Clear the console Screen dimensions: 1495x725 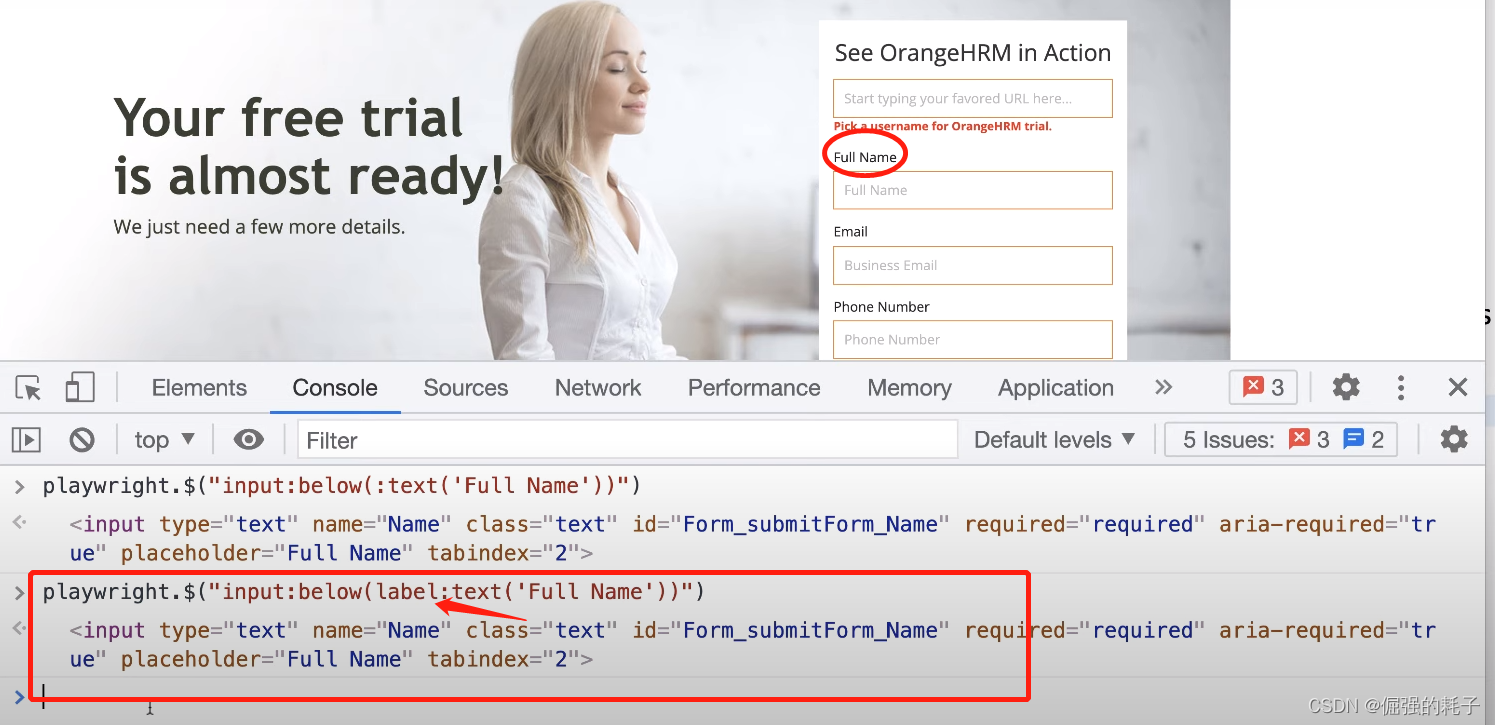pos(82,440)
